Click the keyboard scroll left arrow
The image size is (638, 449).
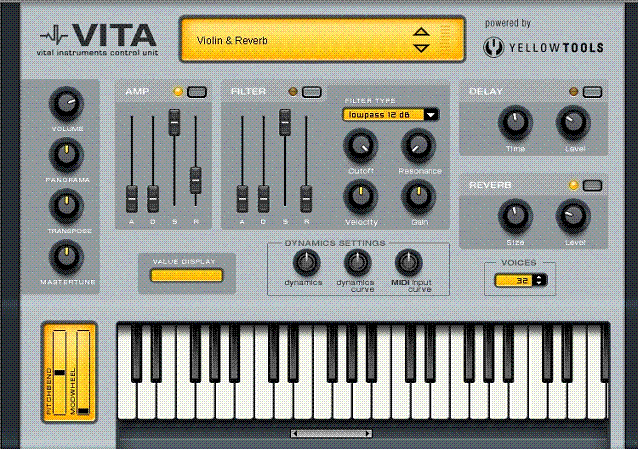point(294,434)
